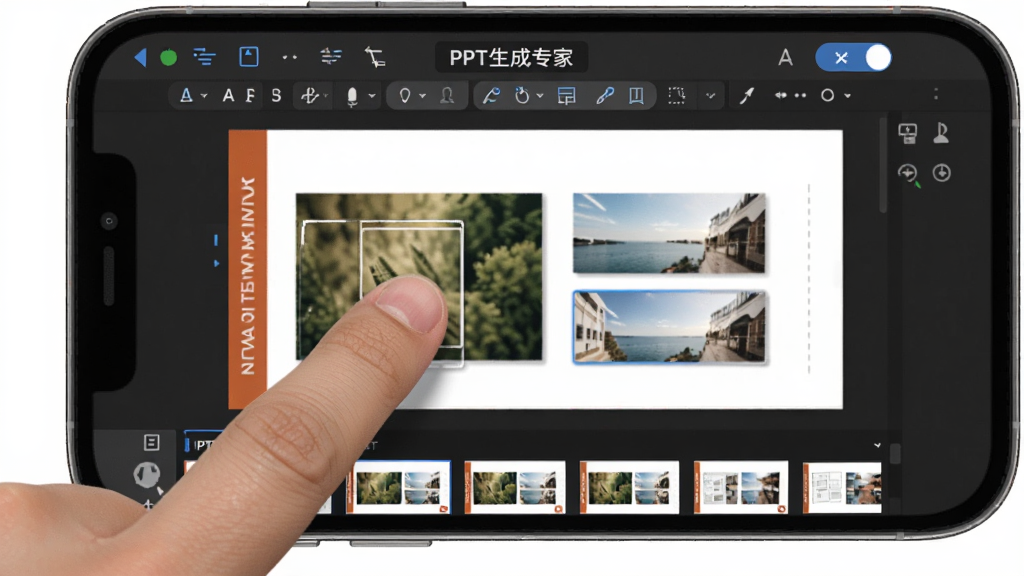Open the slide thumbnail showing document sketch and building
The image size is (1024, 576).
[741, 487]
